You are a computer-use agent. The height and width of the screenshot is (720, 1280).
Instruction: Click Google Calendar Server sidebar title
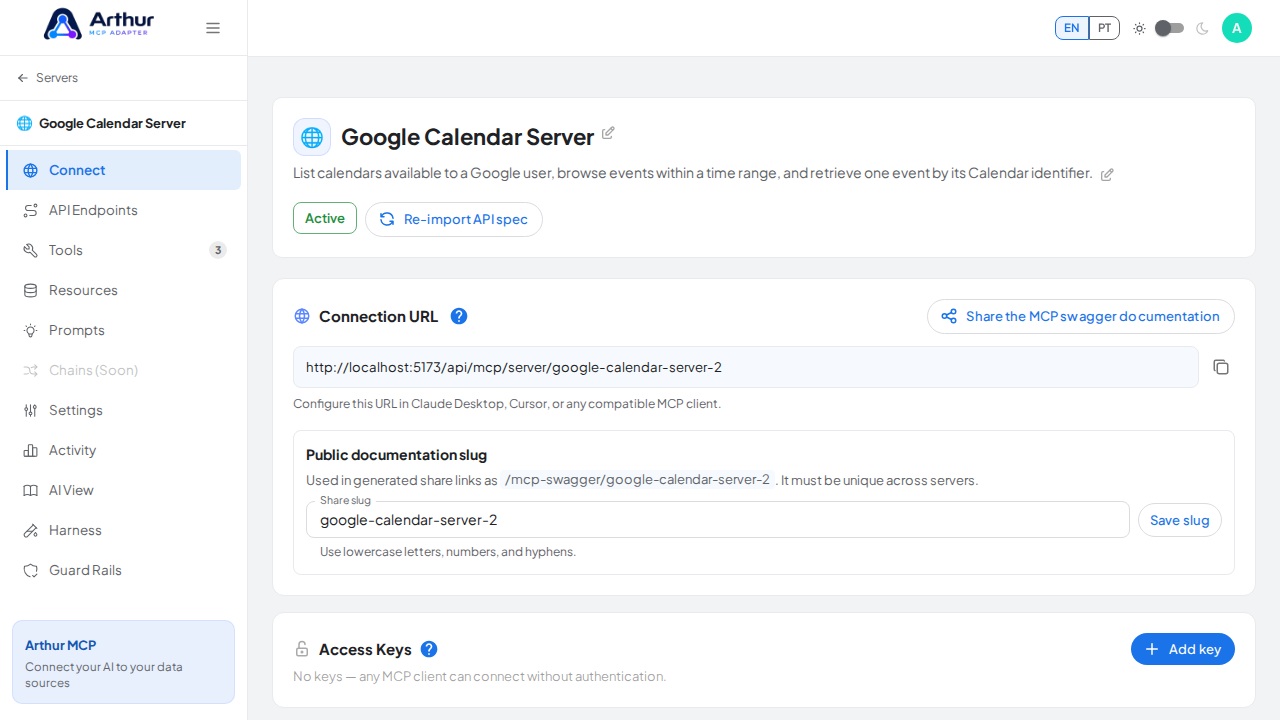pyautogui.click(x=112, y=123)
